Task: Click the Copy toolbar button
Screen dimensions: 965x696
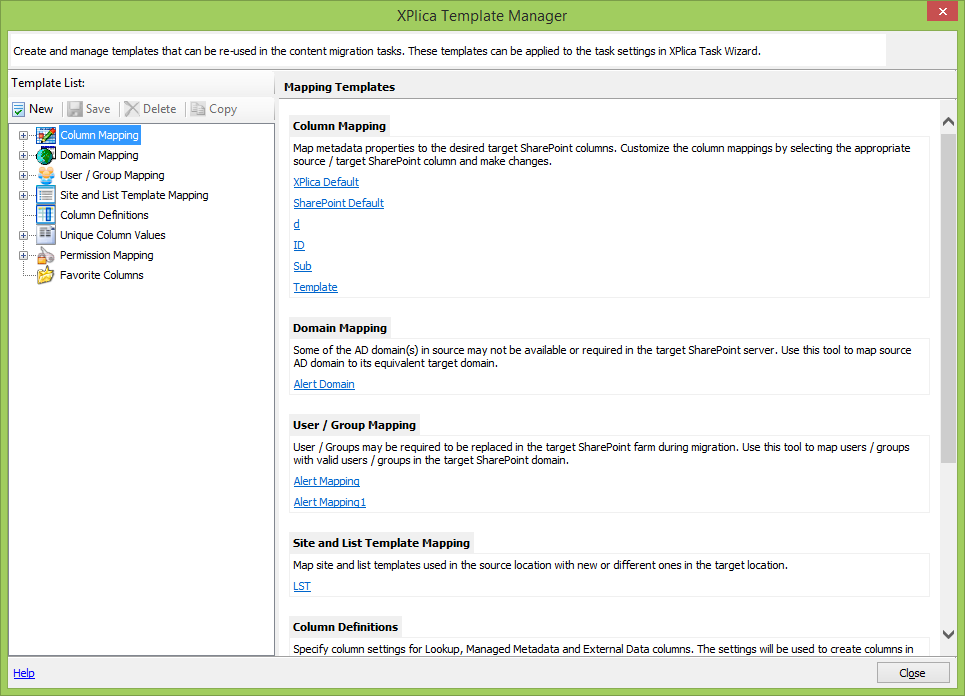Action: pyautogui.click(x=214, y=109)
